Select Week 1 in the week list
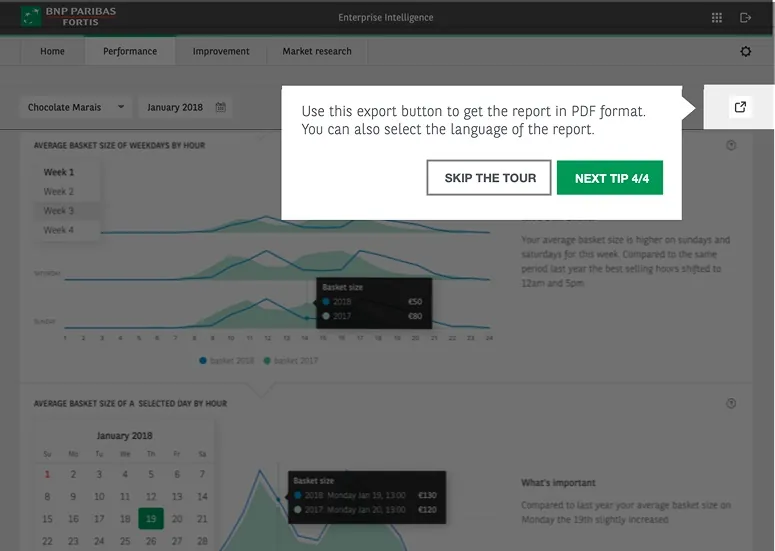The image size is (775, 551). [x=59, y=172]
